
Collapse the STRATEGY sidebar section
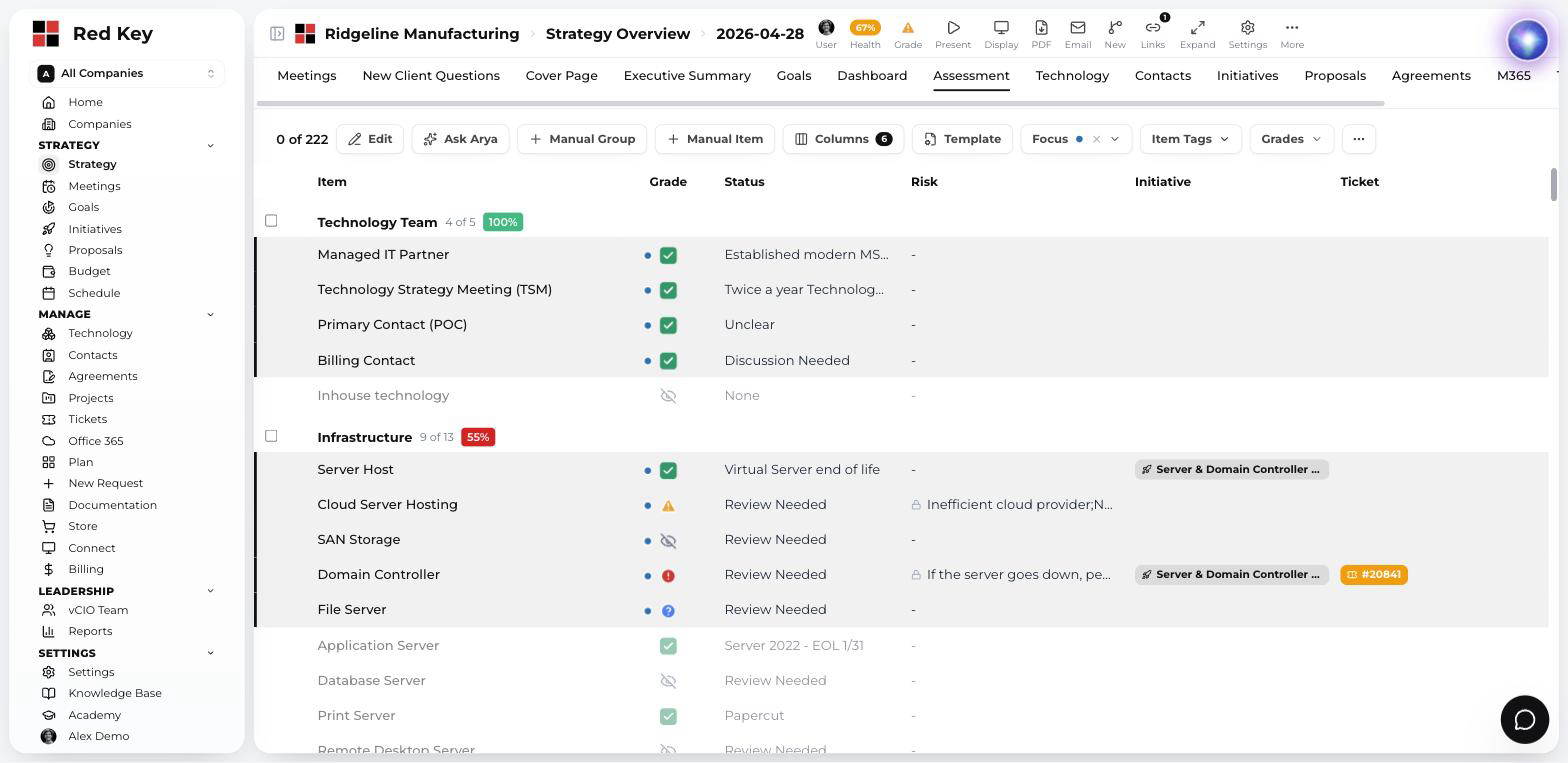tap(210, 145)
